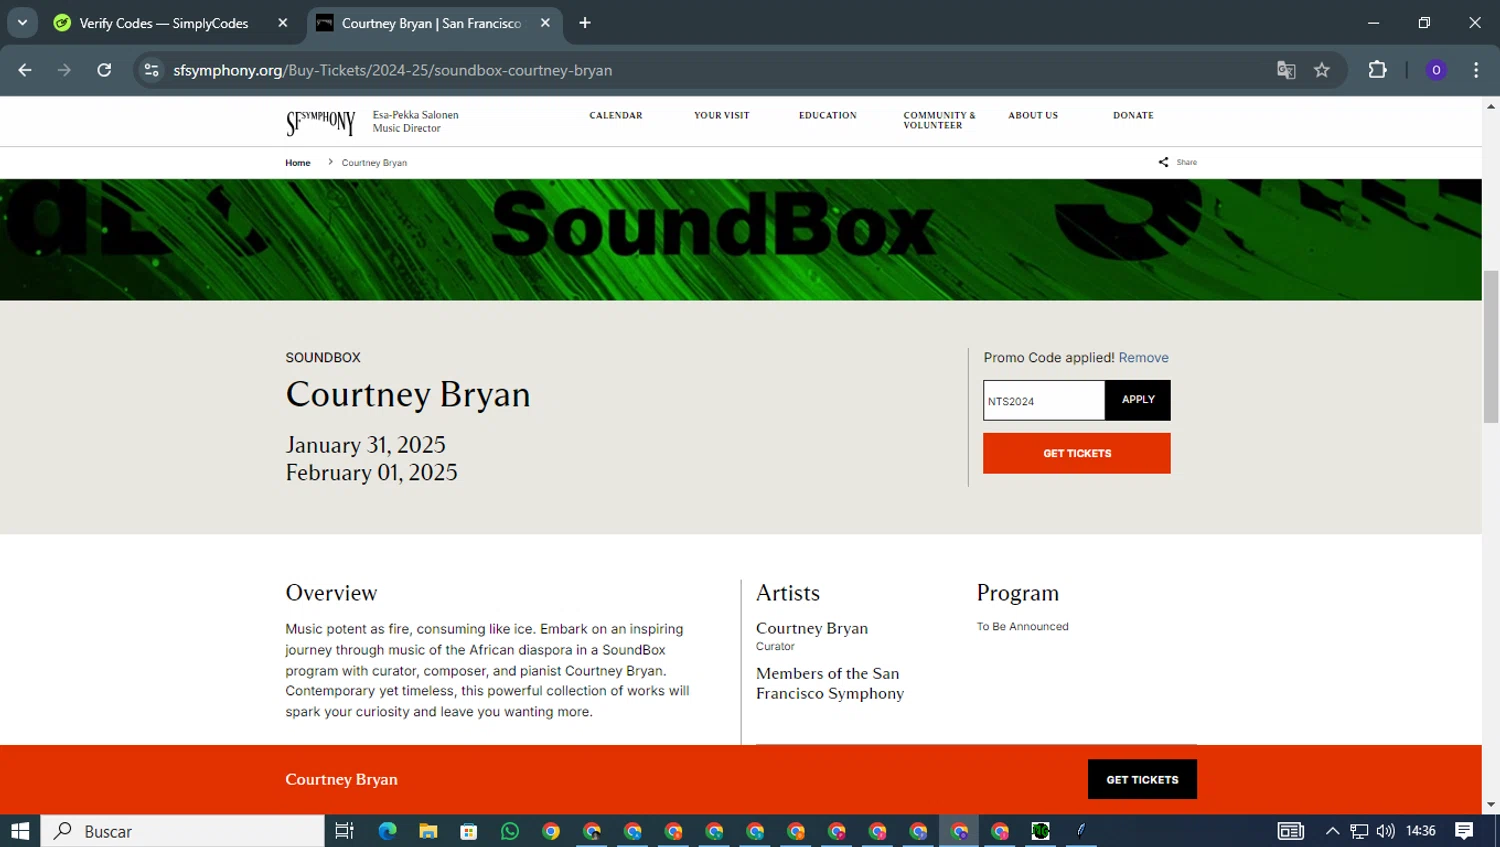The height and width of the screenshot is (847, 1500).
Task: Select the Courtney Bryan | San Francisco tab
Action: pos(431,23)
